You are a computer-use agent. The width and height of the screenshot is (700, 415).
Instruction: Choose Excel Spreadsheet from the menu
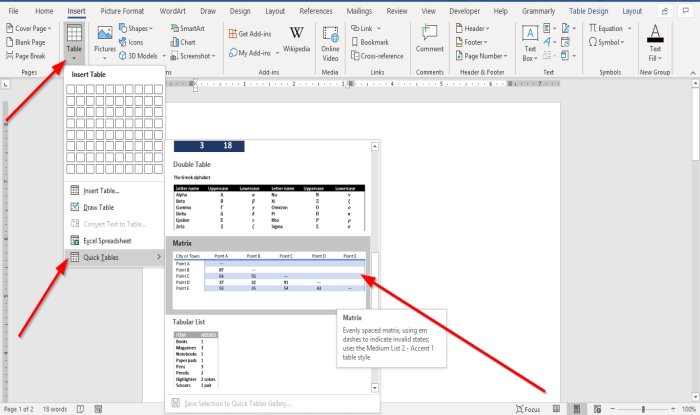(x=114, y=241)
